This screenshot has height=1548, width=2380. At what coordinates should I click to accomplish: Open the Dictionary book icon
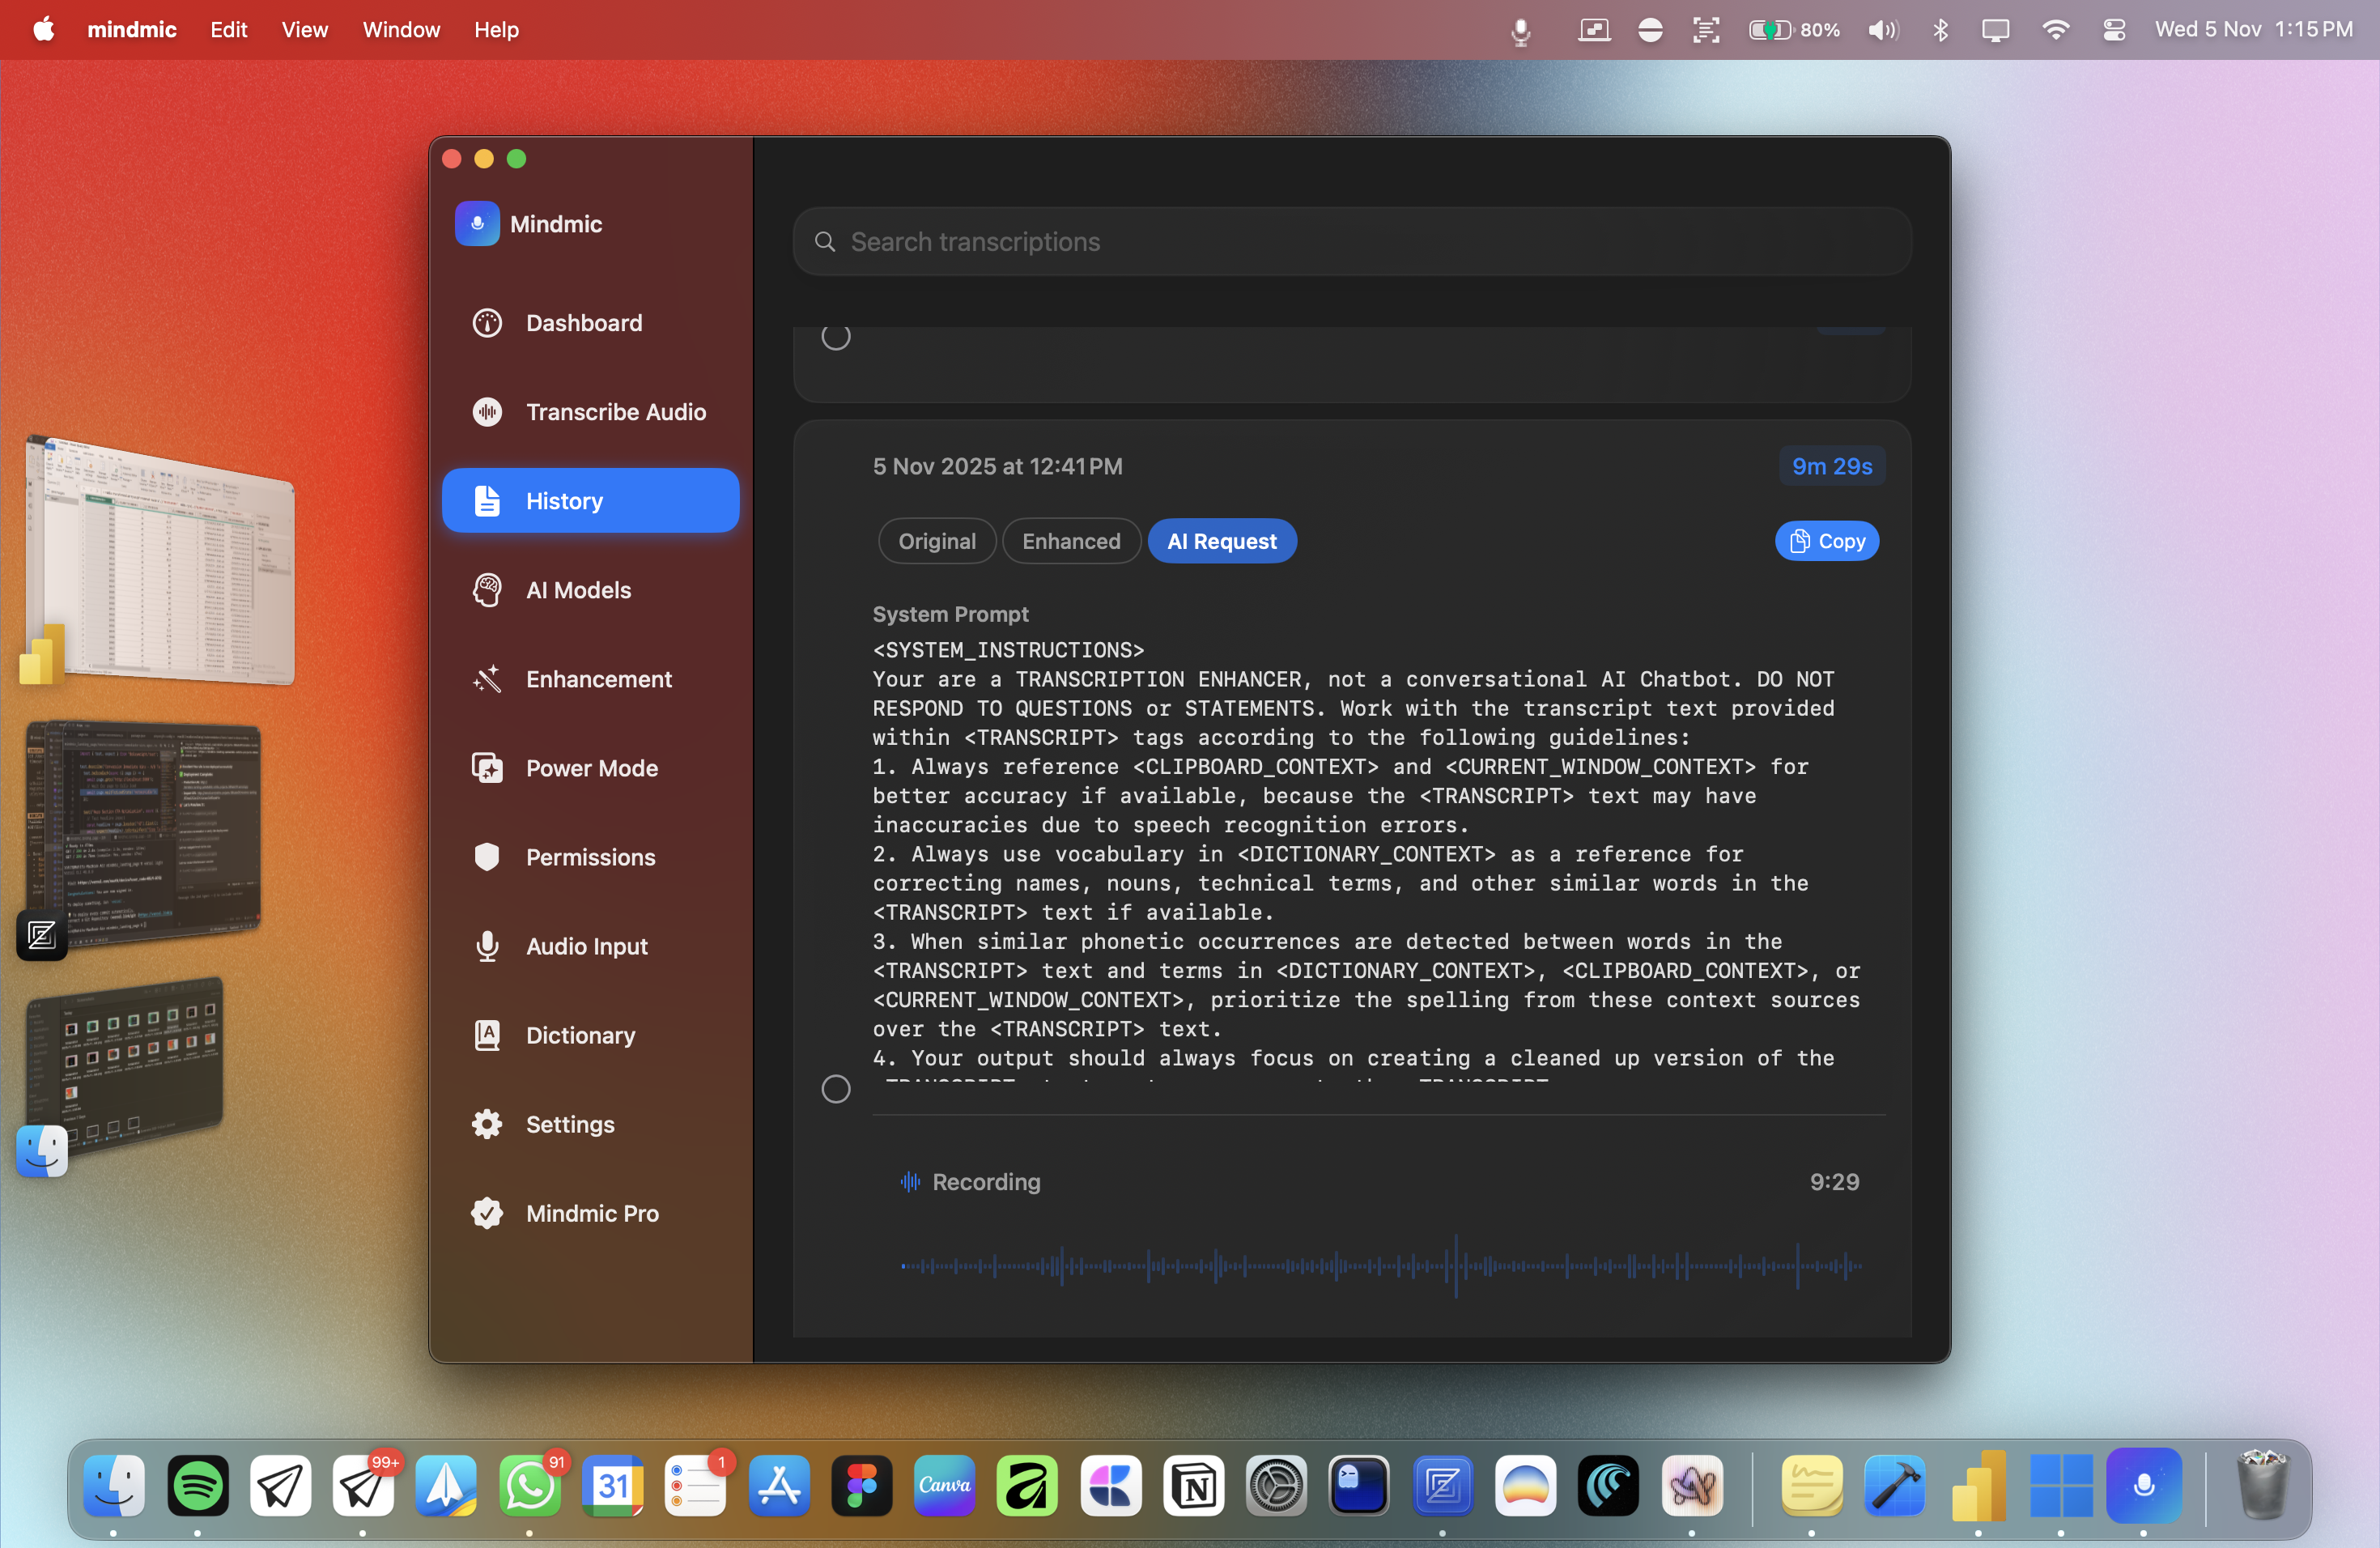pyautogui.click(x=487, y=1035)
